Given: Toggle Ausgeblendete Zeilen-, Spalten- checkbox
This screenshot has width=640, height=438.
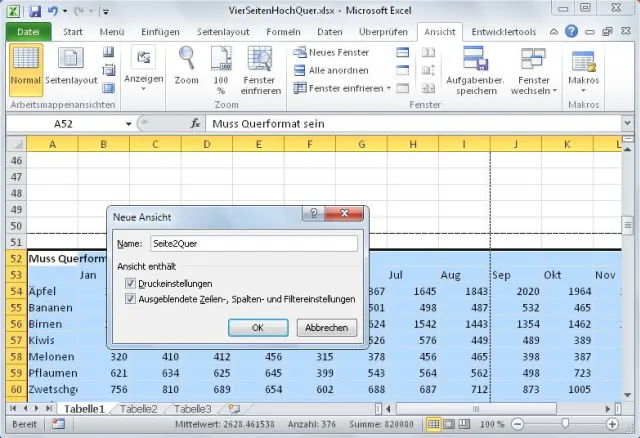Looking at the screenshot, I should click(131, 298).
